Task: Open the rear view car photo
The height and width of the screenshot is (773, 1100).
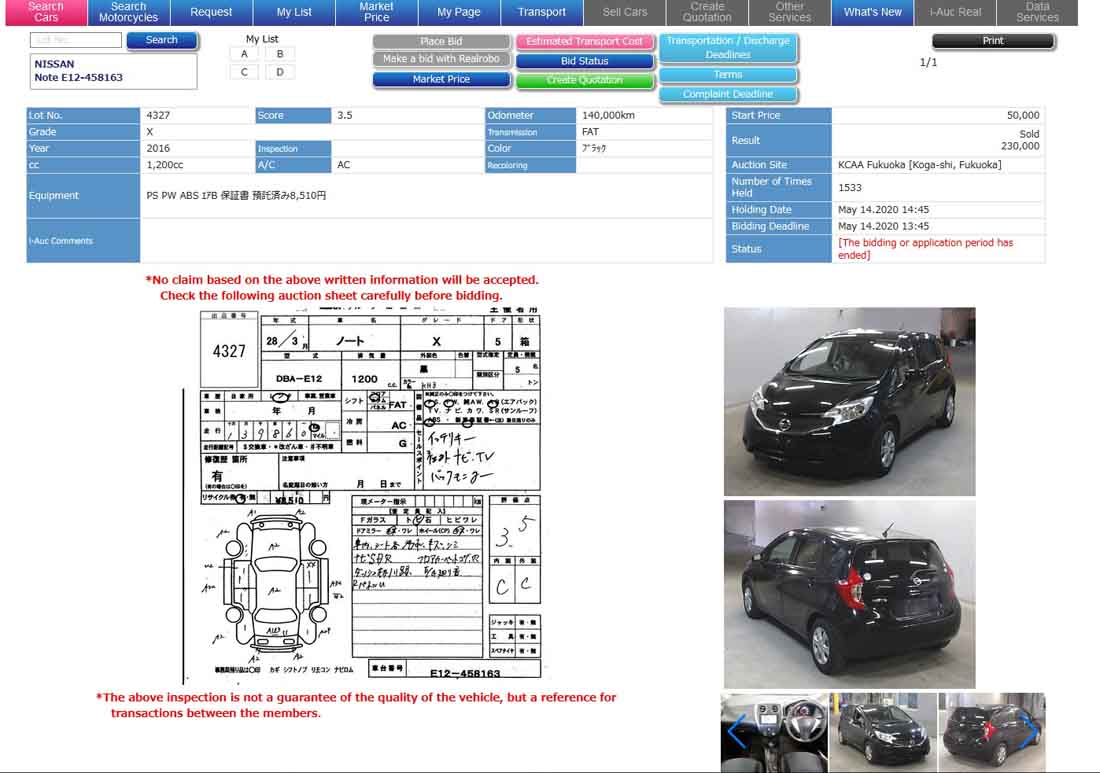Action: 850,594
